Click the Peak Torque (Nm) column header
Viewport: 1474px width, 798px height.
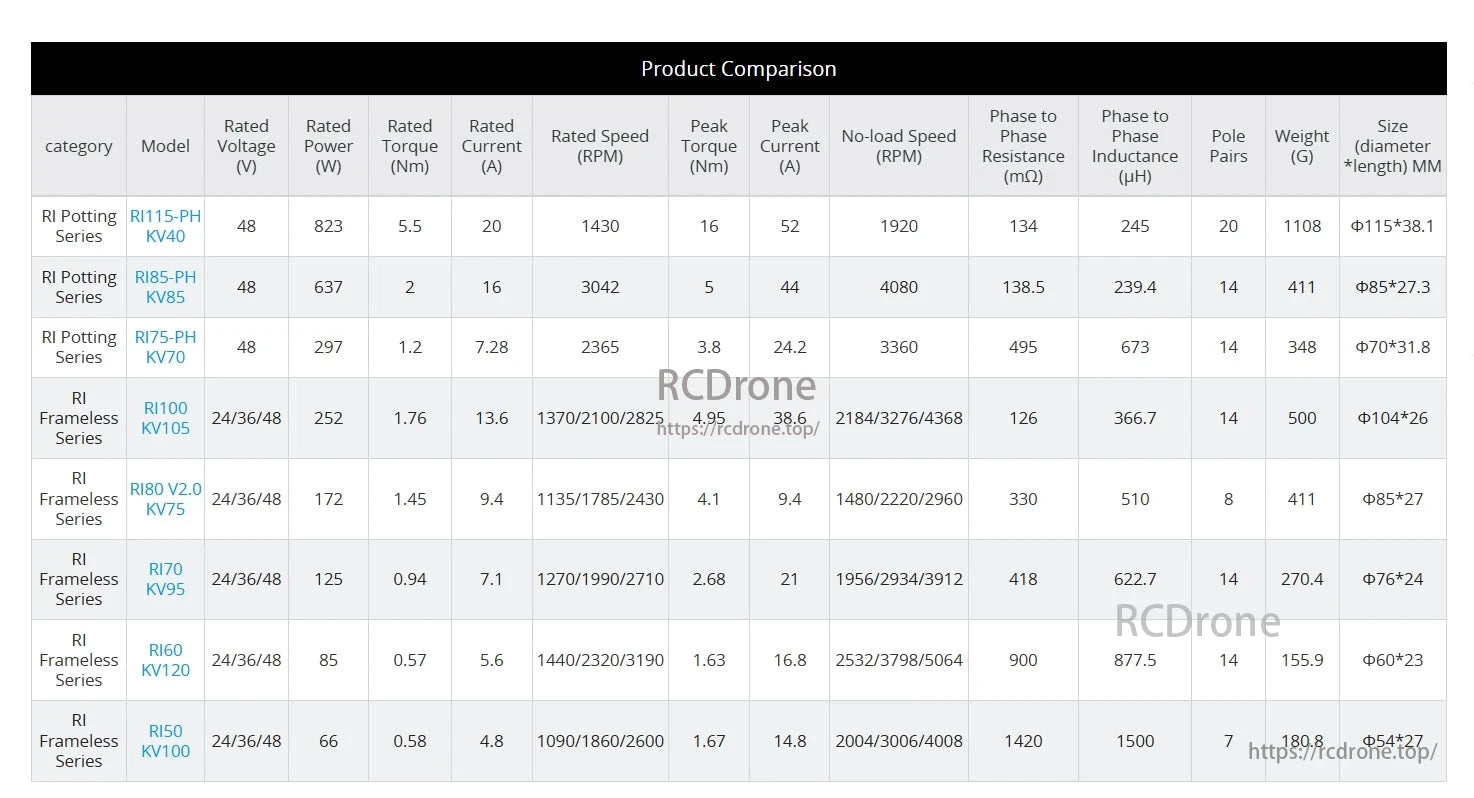[x=708, y=146]
